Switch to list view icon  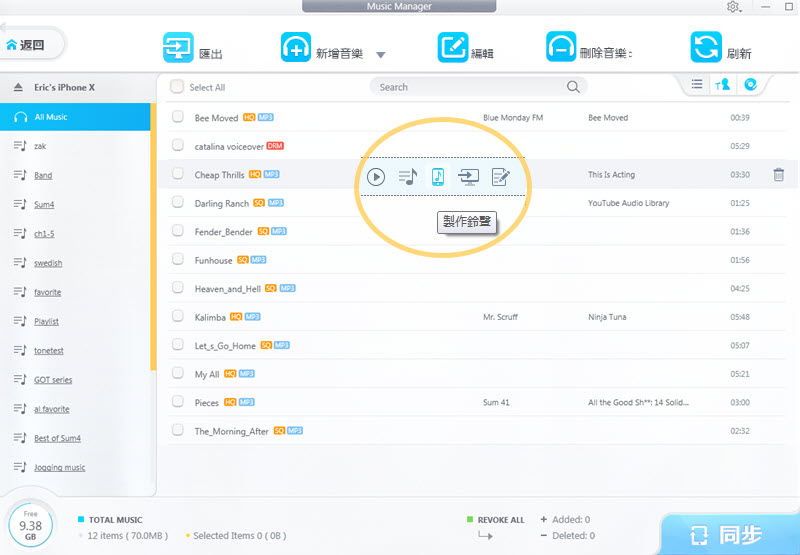tap(696, 86)
